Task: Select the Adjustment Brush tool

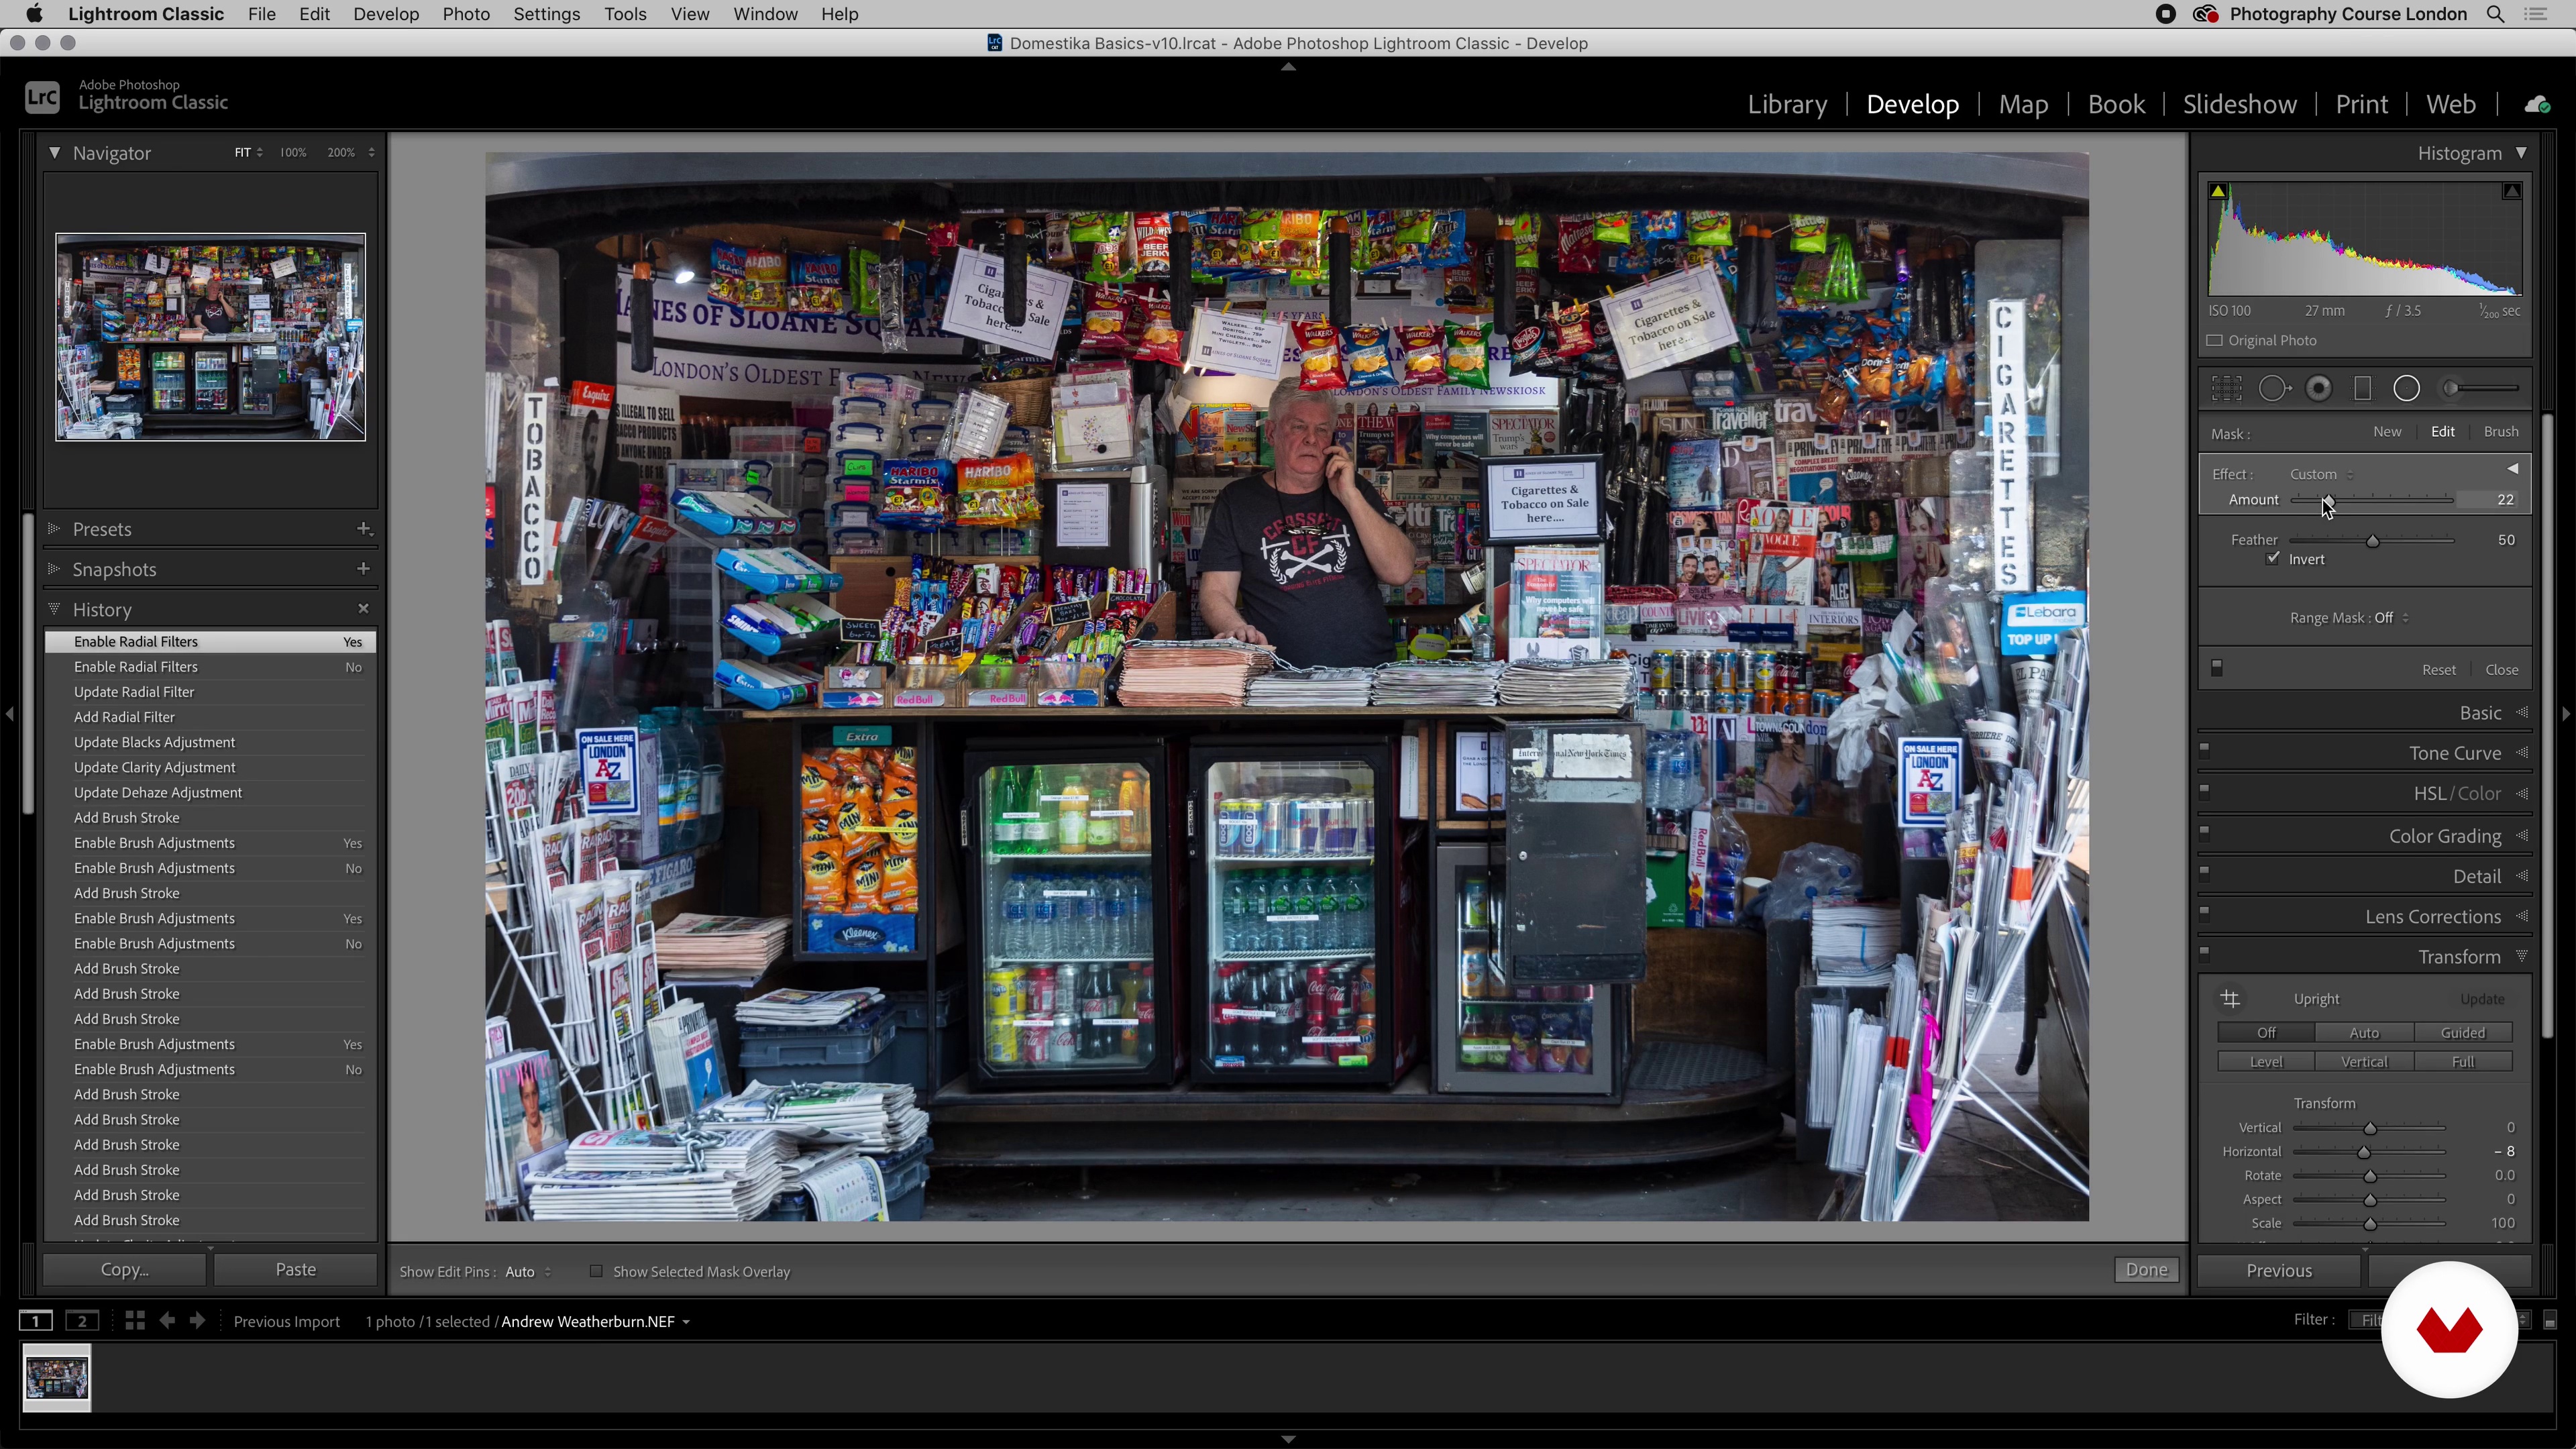Action: 2479,389
